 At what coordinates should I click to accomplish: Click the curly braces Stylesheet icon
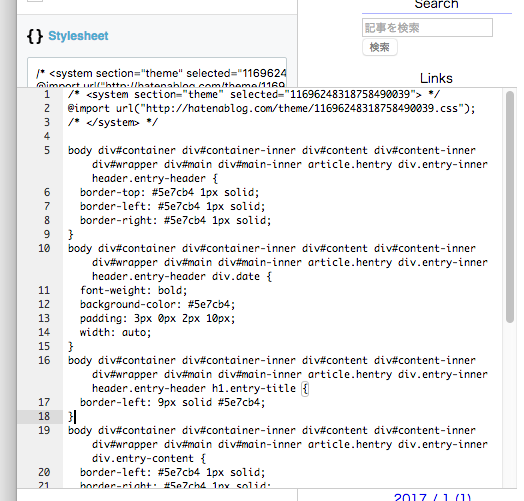[x=35, y=36]
